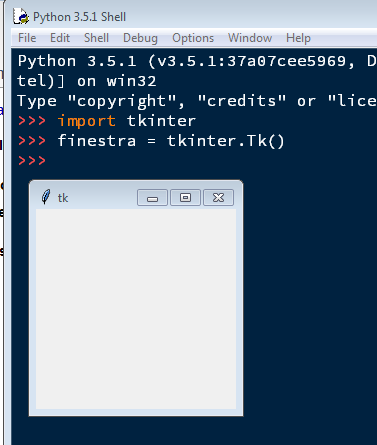Image resolution: width=377 pixels, height=445 pixels.
Task: Click inside the empty tk window area
Action: coord(136,309)
